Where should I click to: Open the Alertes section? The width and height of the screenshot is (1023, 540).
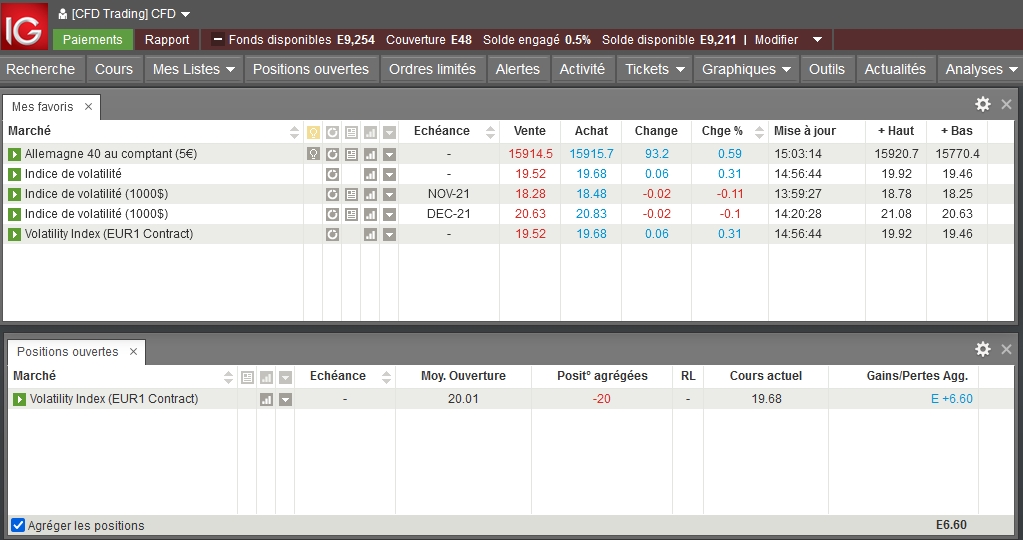click(517, 69)
